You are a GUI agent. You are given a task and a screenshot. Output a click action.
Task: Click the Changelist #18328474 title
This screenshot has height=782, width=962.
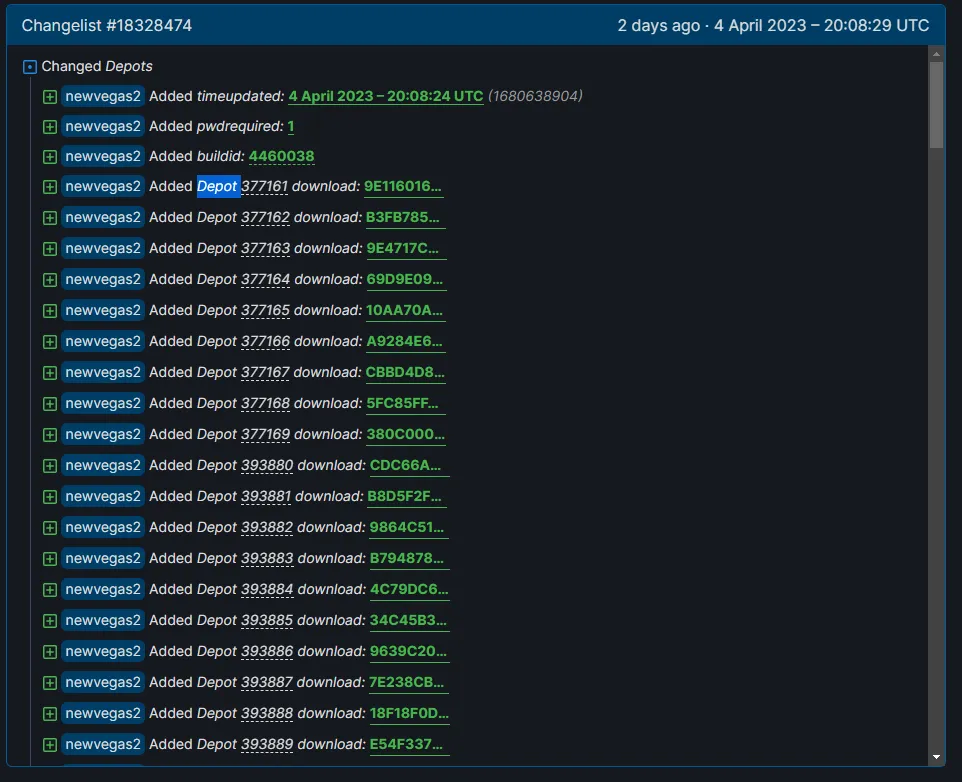pyautogui.click(x=107, y=25)
